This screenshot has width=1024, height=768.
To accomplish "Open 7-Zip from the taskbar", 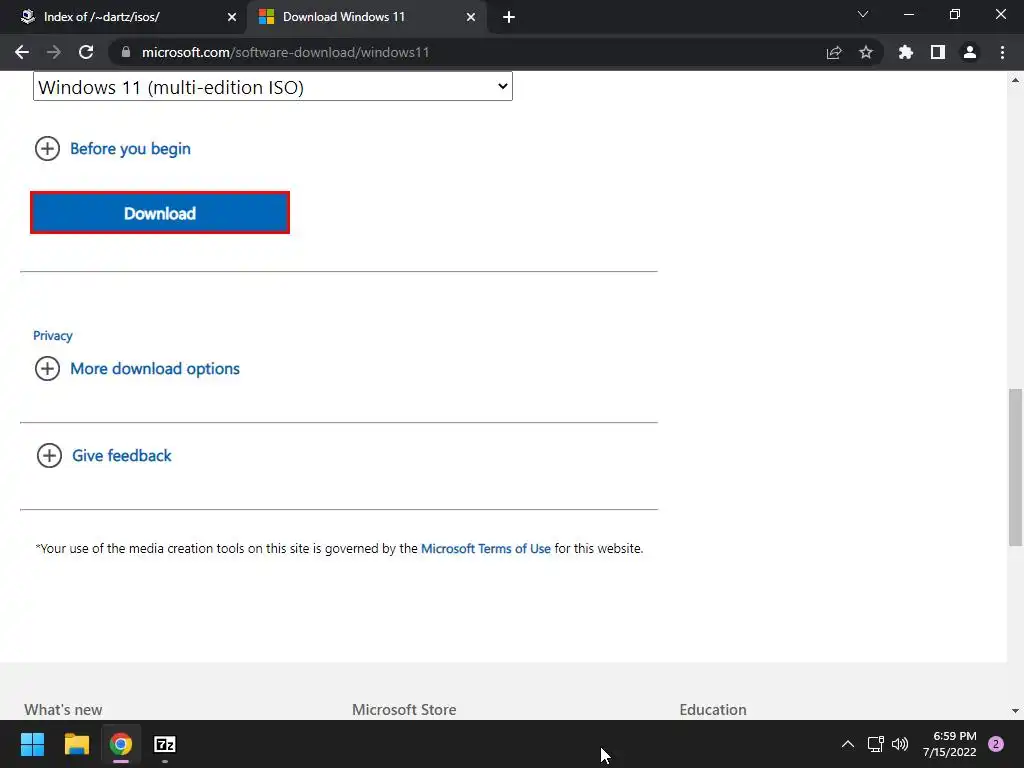I will point(165,744).
